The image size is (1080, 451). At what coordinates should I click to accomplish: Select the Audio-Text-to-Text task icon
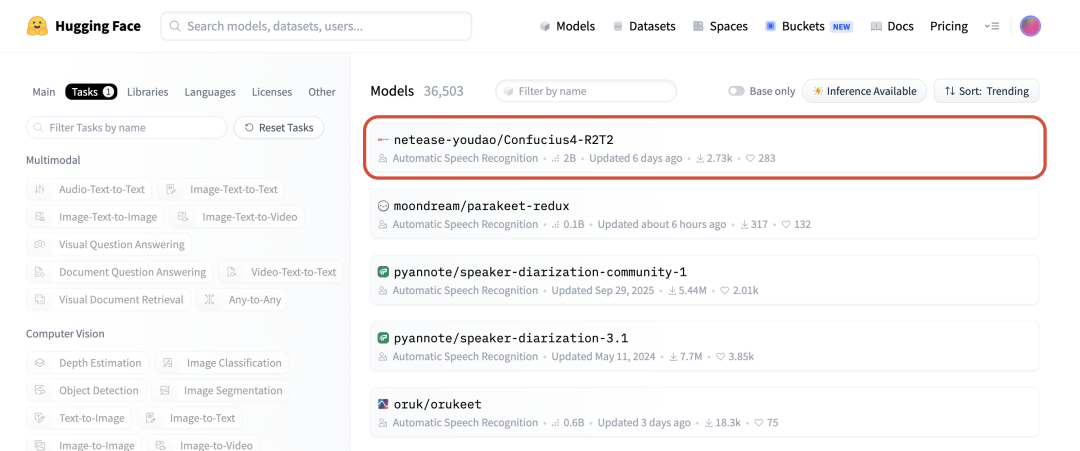point(40,189)
